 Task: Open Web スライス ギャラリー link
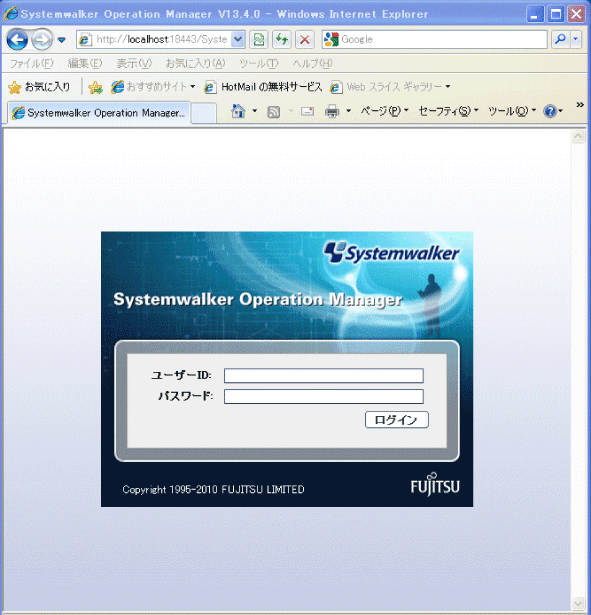point(386,87)
